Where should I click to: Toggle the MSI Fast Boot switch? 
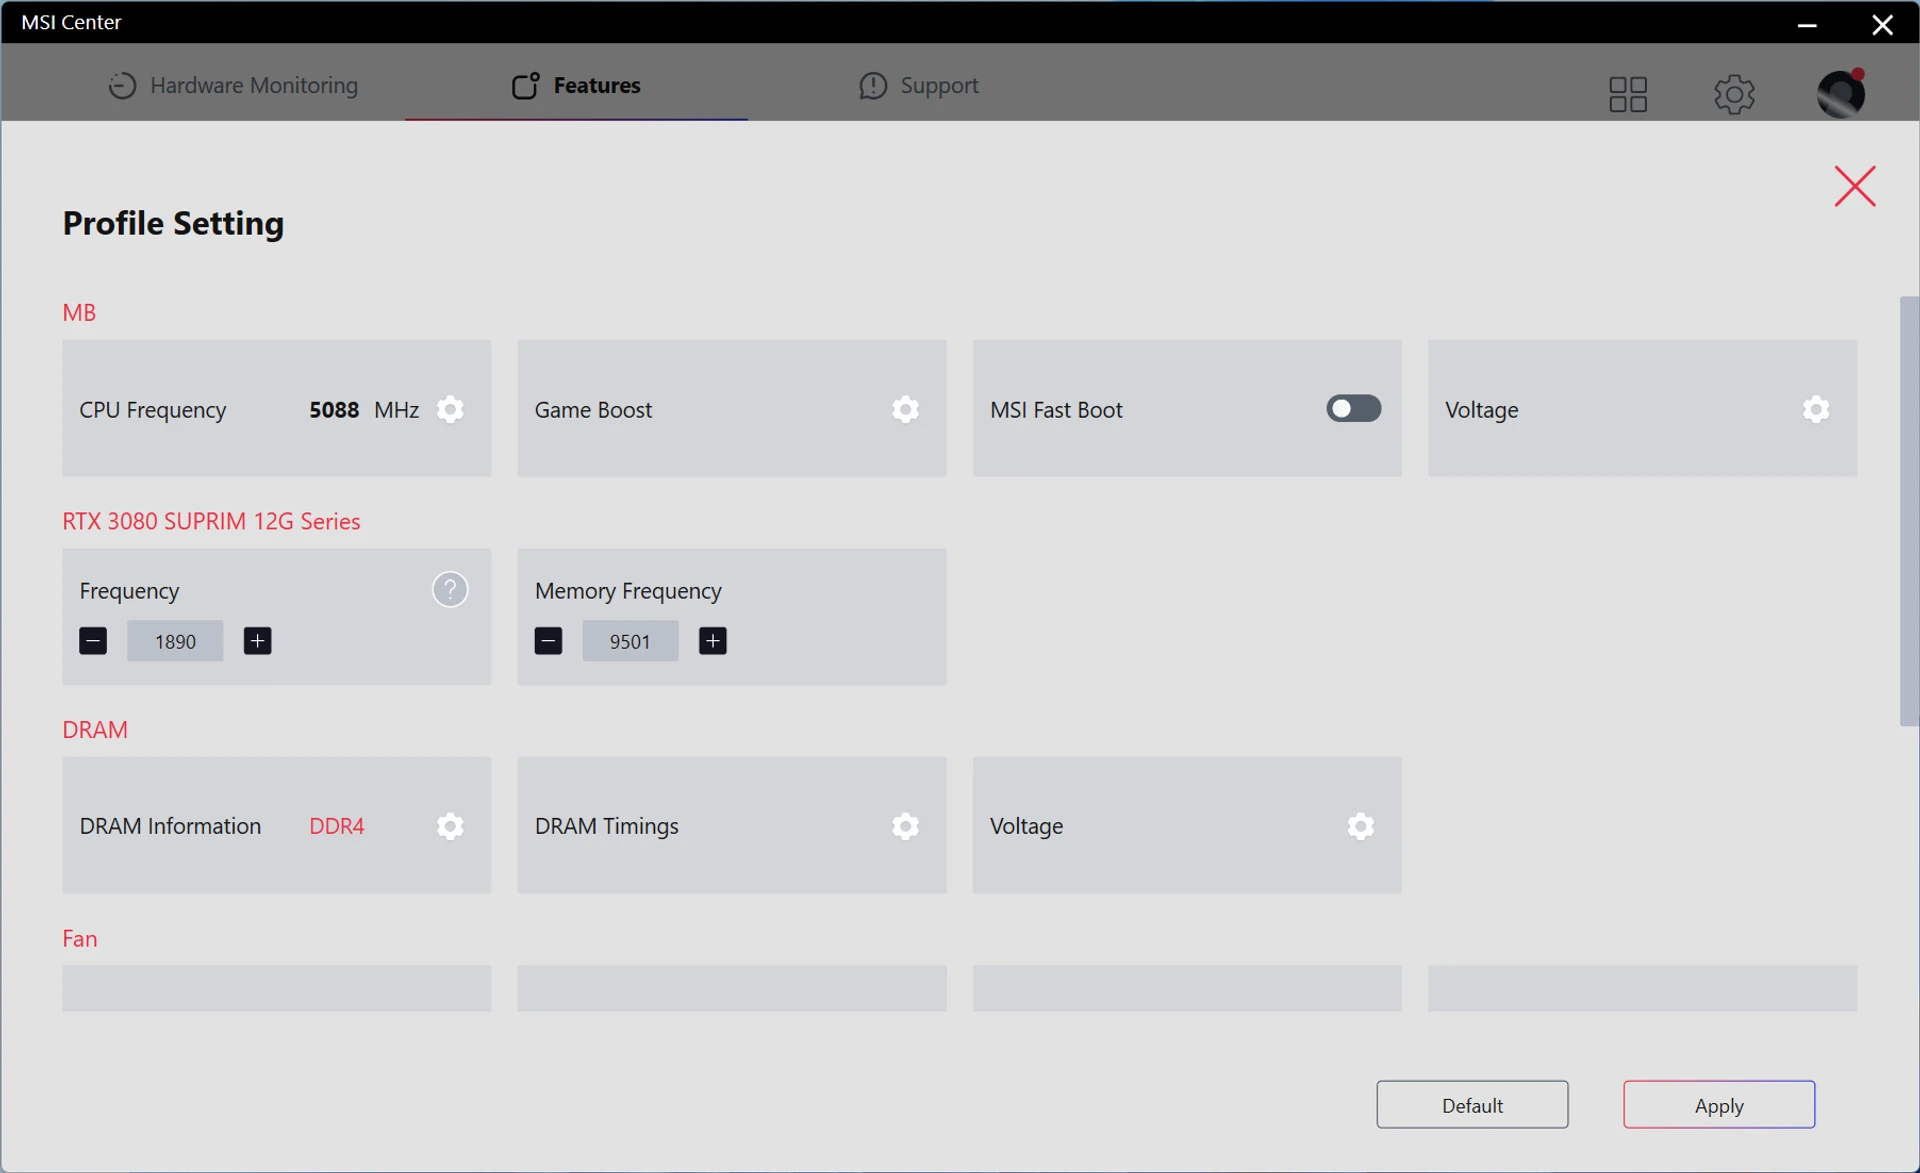click(x=1354, y=408)
